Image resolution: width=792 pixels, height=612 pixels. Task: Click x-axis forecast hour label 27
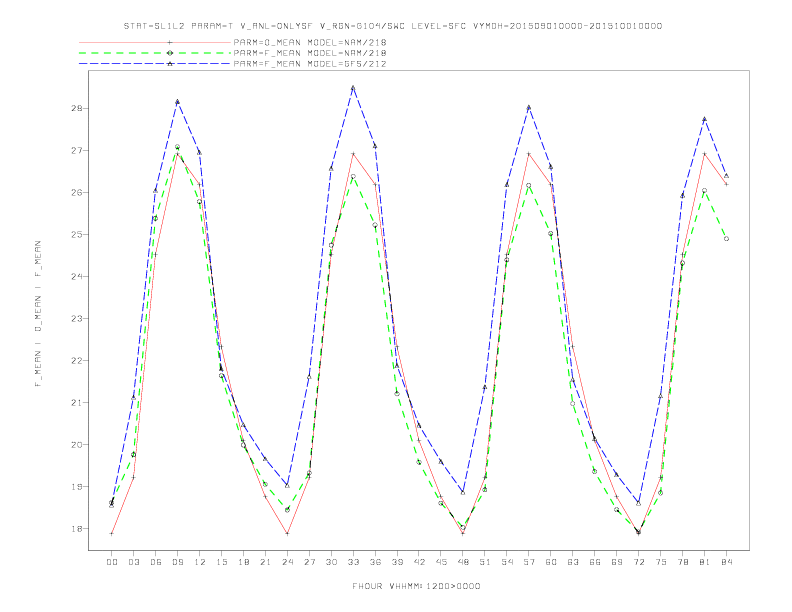coord(309,562)
